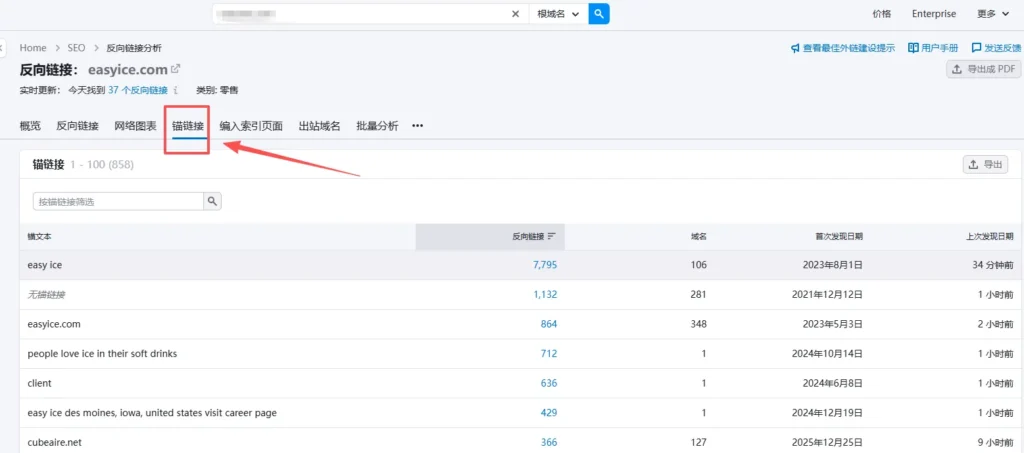Screen dimensions: 1024x453
Task: Open 636 backlinks for client
Action: pyautogui.click(x=549, y=383)
